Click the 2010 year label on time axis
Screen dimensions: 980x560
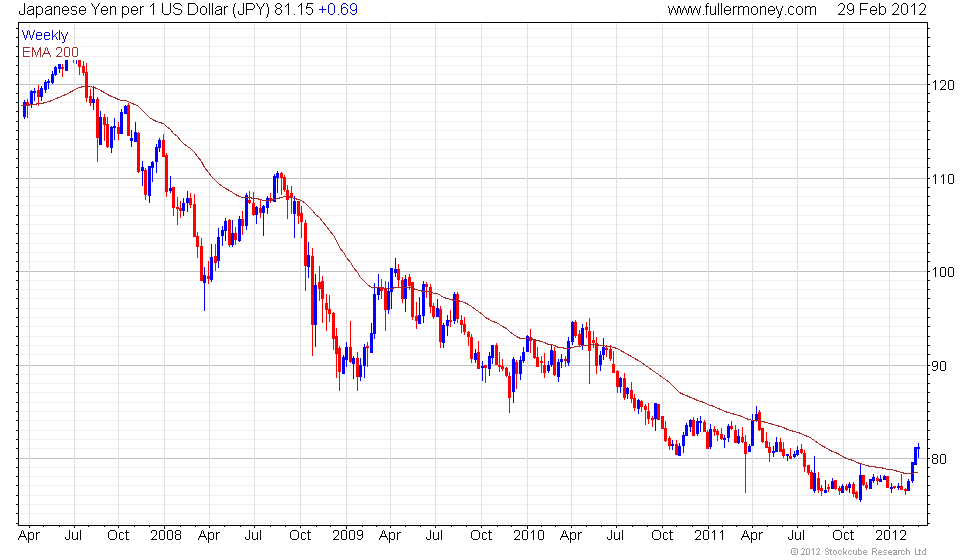click(x=529, y=536)
